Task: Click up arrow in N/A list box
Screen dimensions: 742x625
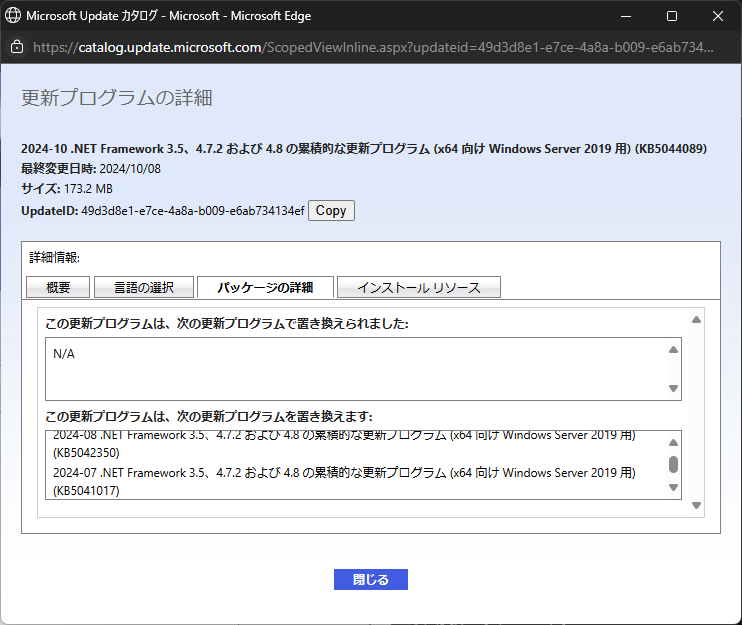Action: (x=673, y=350)
